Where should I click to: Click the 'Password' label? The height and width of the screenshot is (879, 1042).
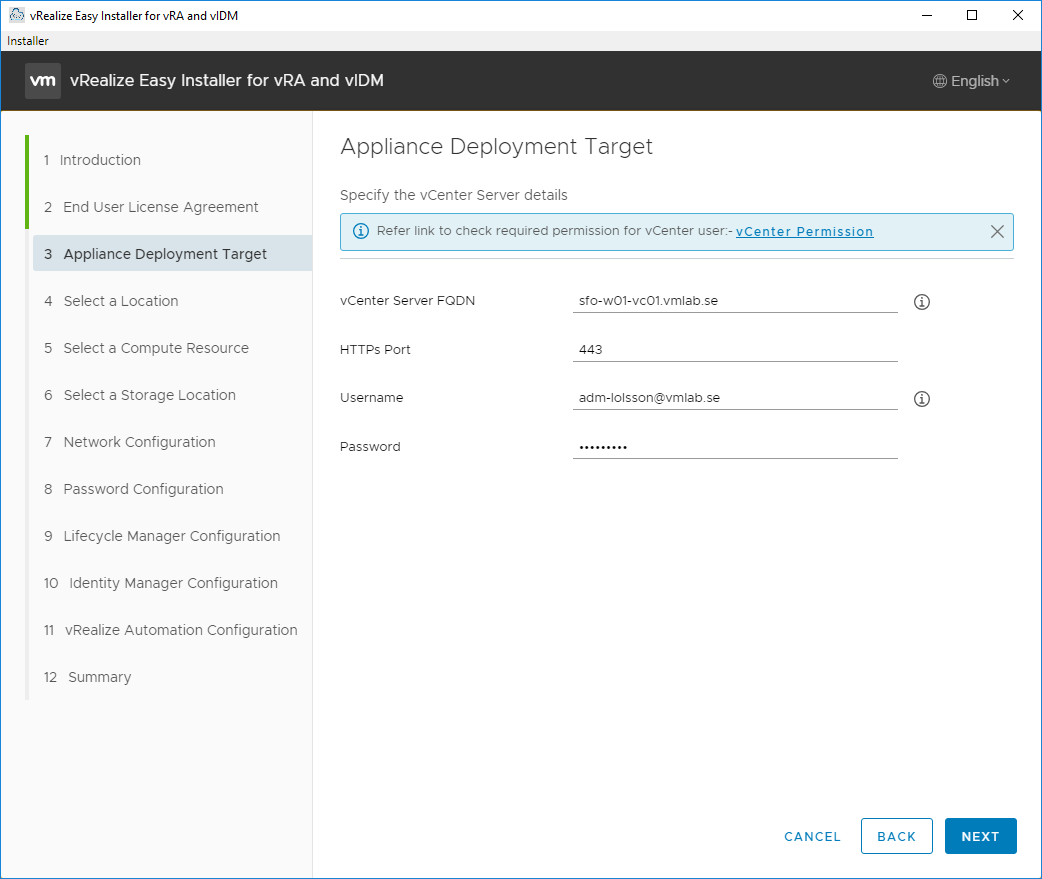click(370, 446)
